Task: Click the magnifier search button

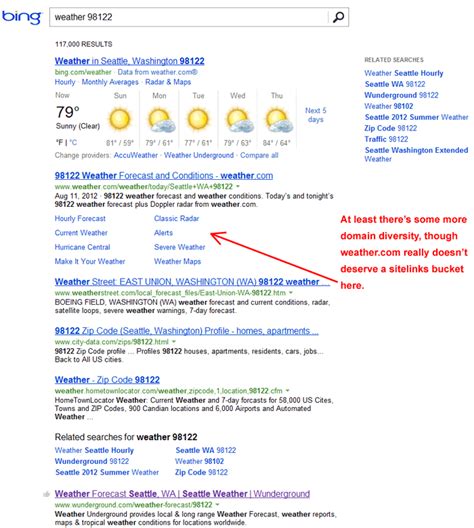Action: [x=338, y=17]
